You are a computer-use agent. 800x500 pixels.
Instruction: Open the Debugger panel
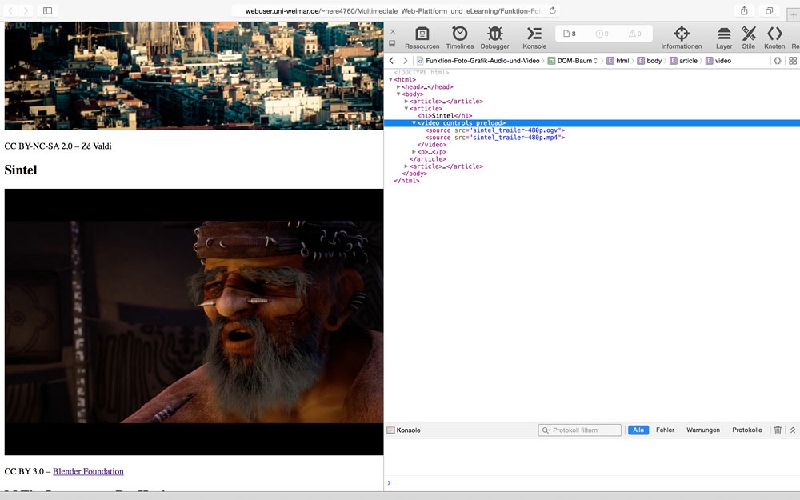click(495, 38)
